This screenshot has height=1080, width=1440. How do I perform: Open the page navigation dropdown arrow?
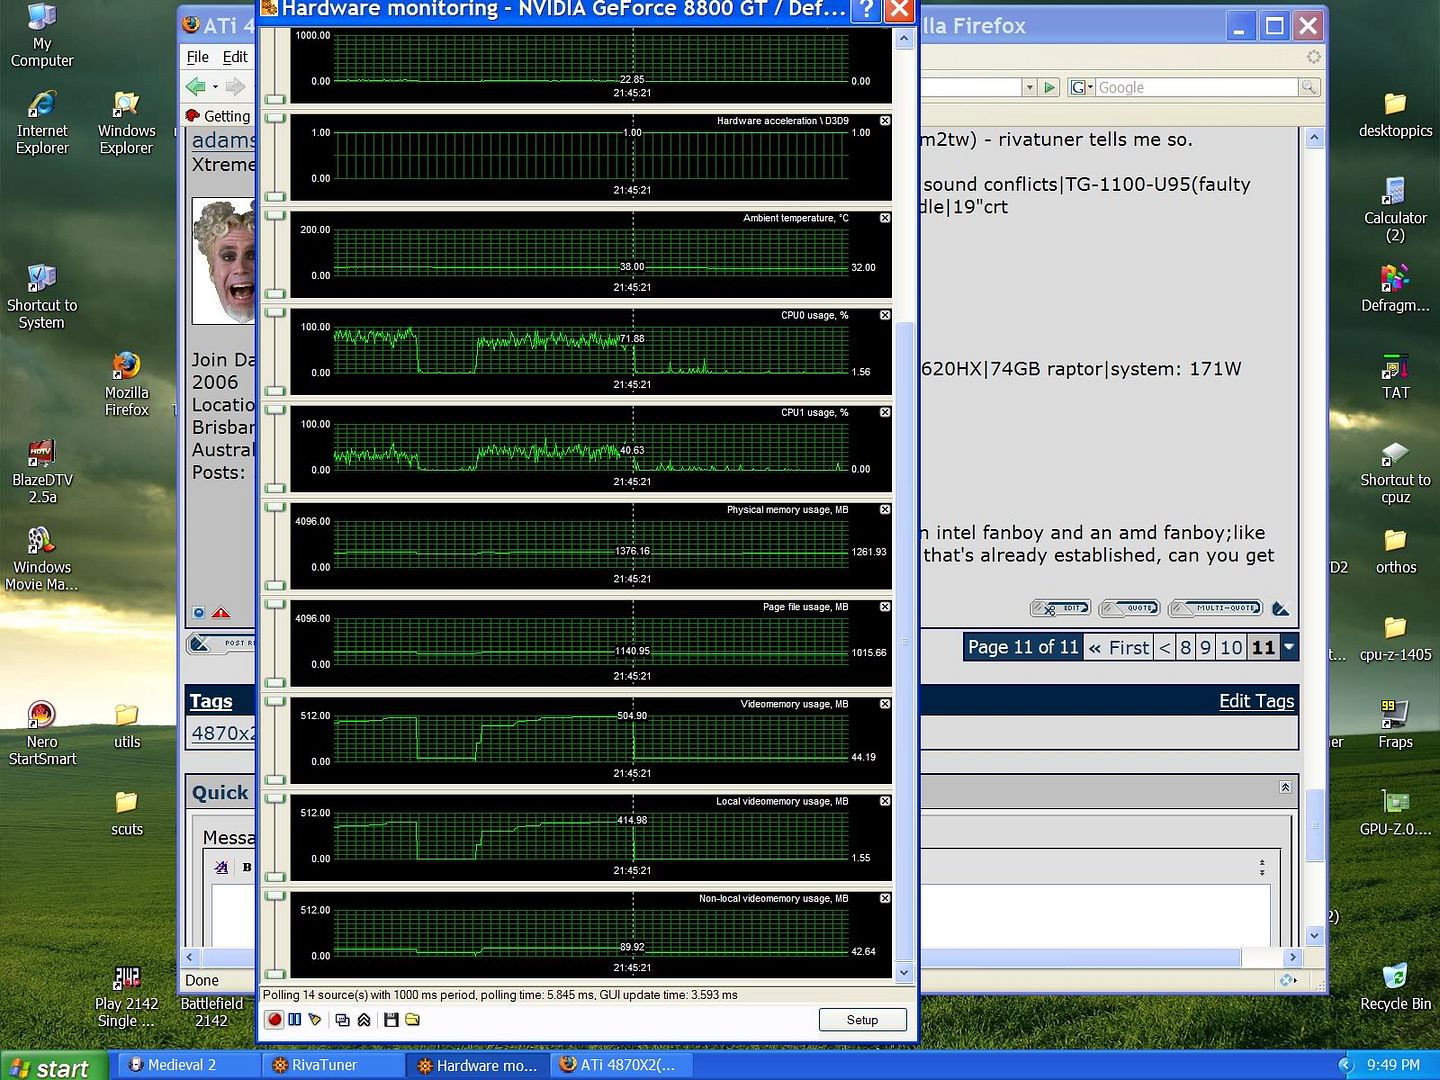[1289, 647]
